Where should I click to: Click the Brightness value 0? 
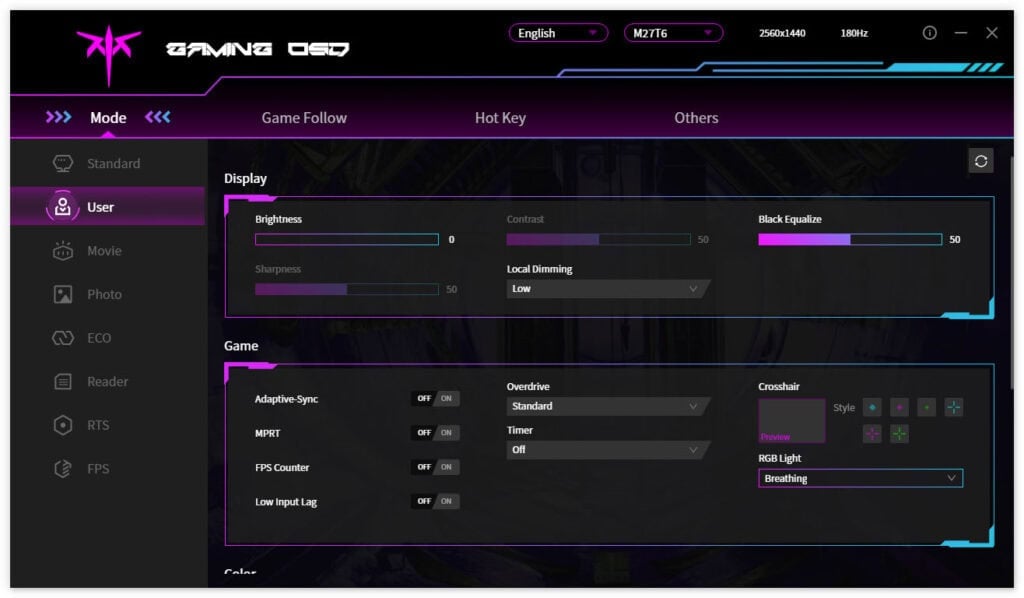(x=451, y=240)
